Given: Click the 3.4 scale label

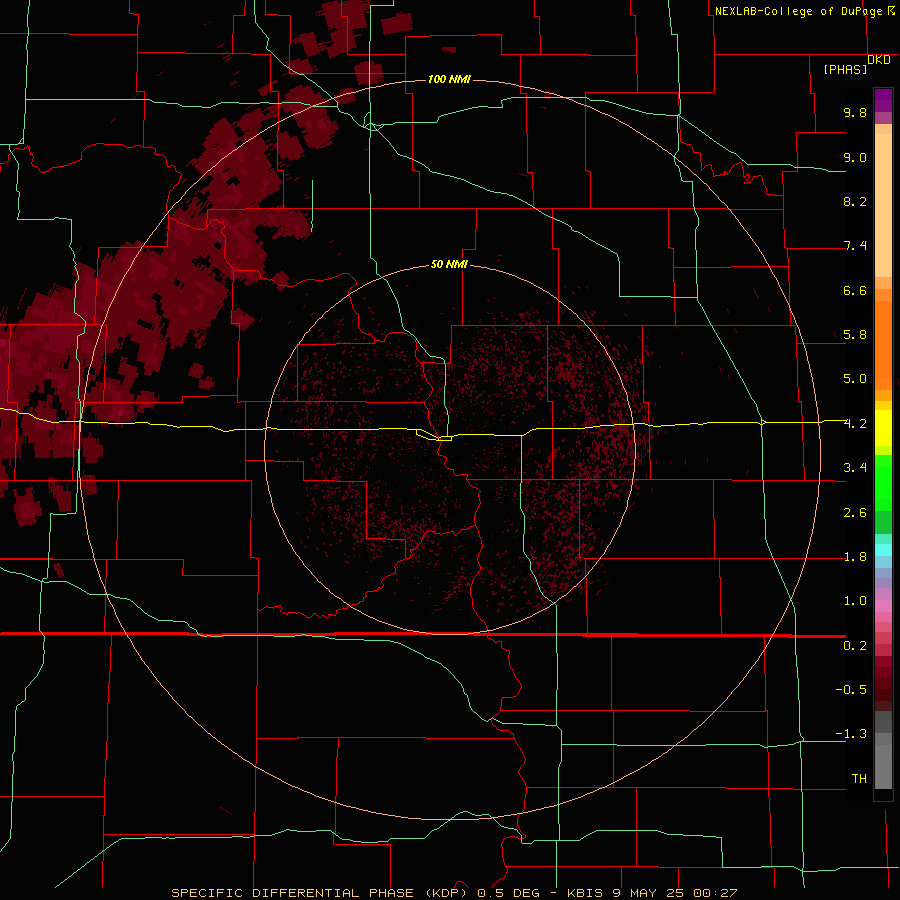Looking at the screenshot, I should (855, 468).
